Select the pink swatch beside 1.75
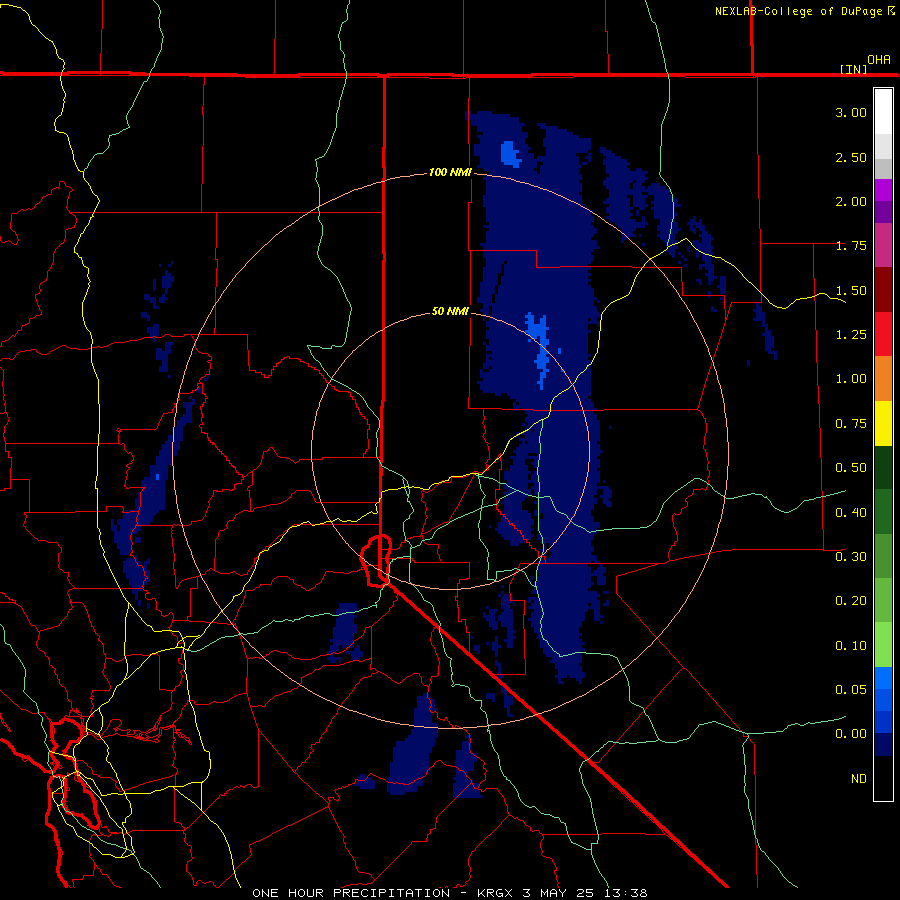 click(883, 245)
